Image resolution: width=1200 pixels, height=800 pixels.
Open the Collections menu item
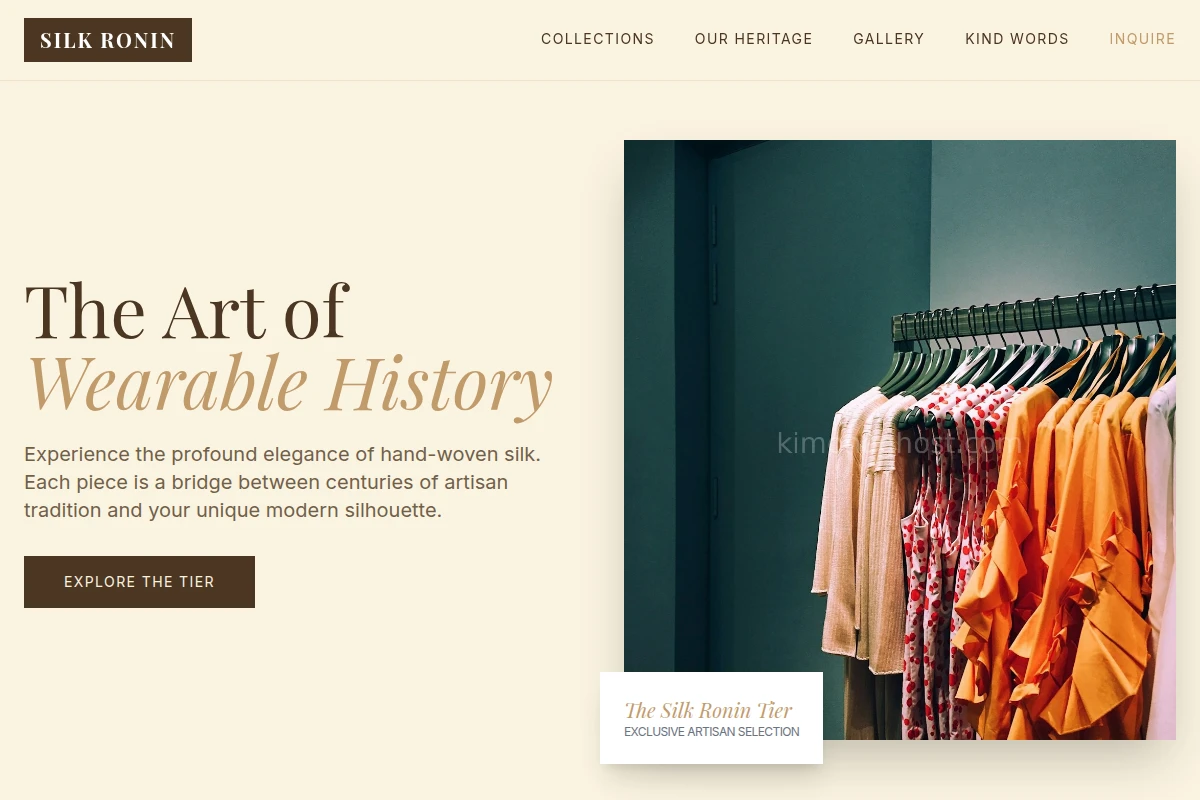(597, 39)
